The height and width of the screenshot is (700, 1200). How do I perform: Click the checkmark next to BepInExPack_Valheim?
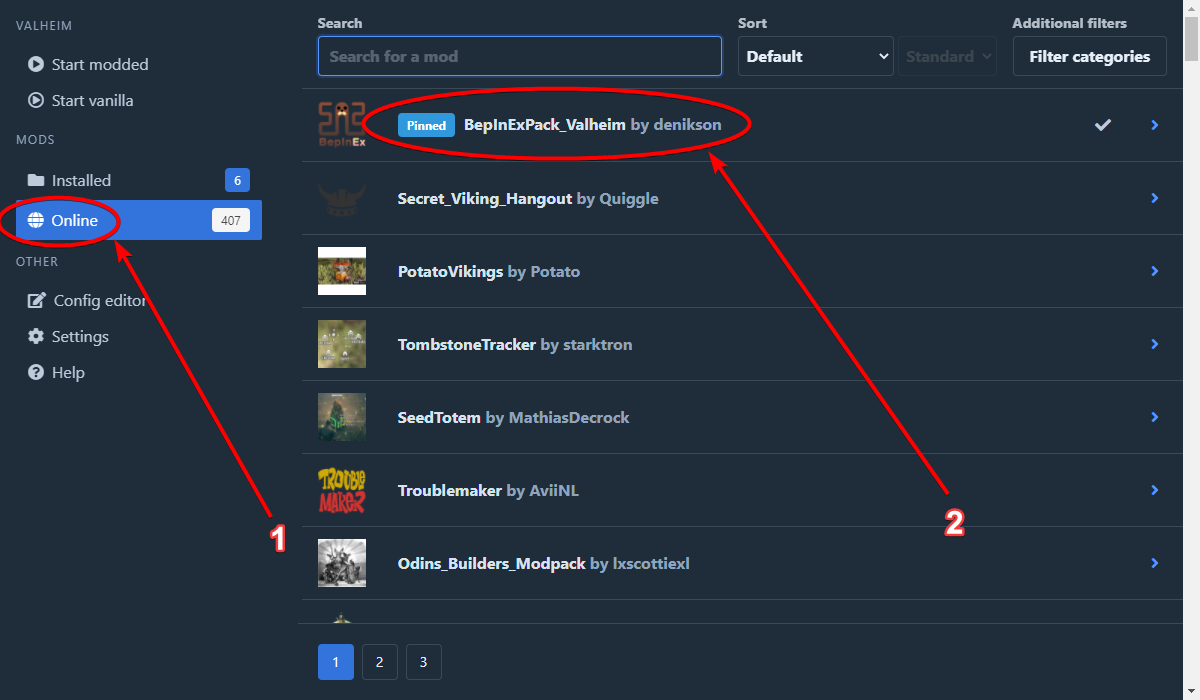pos(1103,125)
